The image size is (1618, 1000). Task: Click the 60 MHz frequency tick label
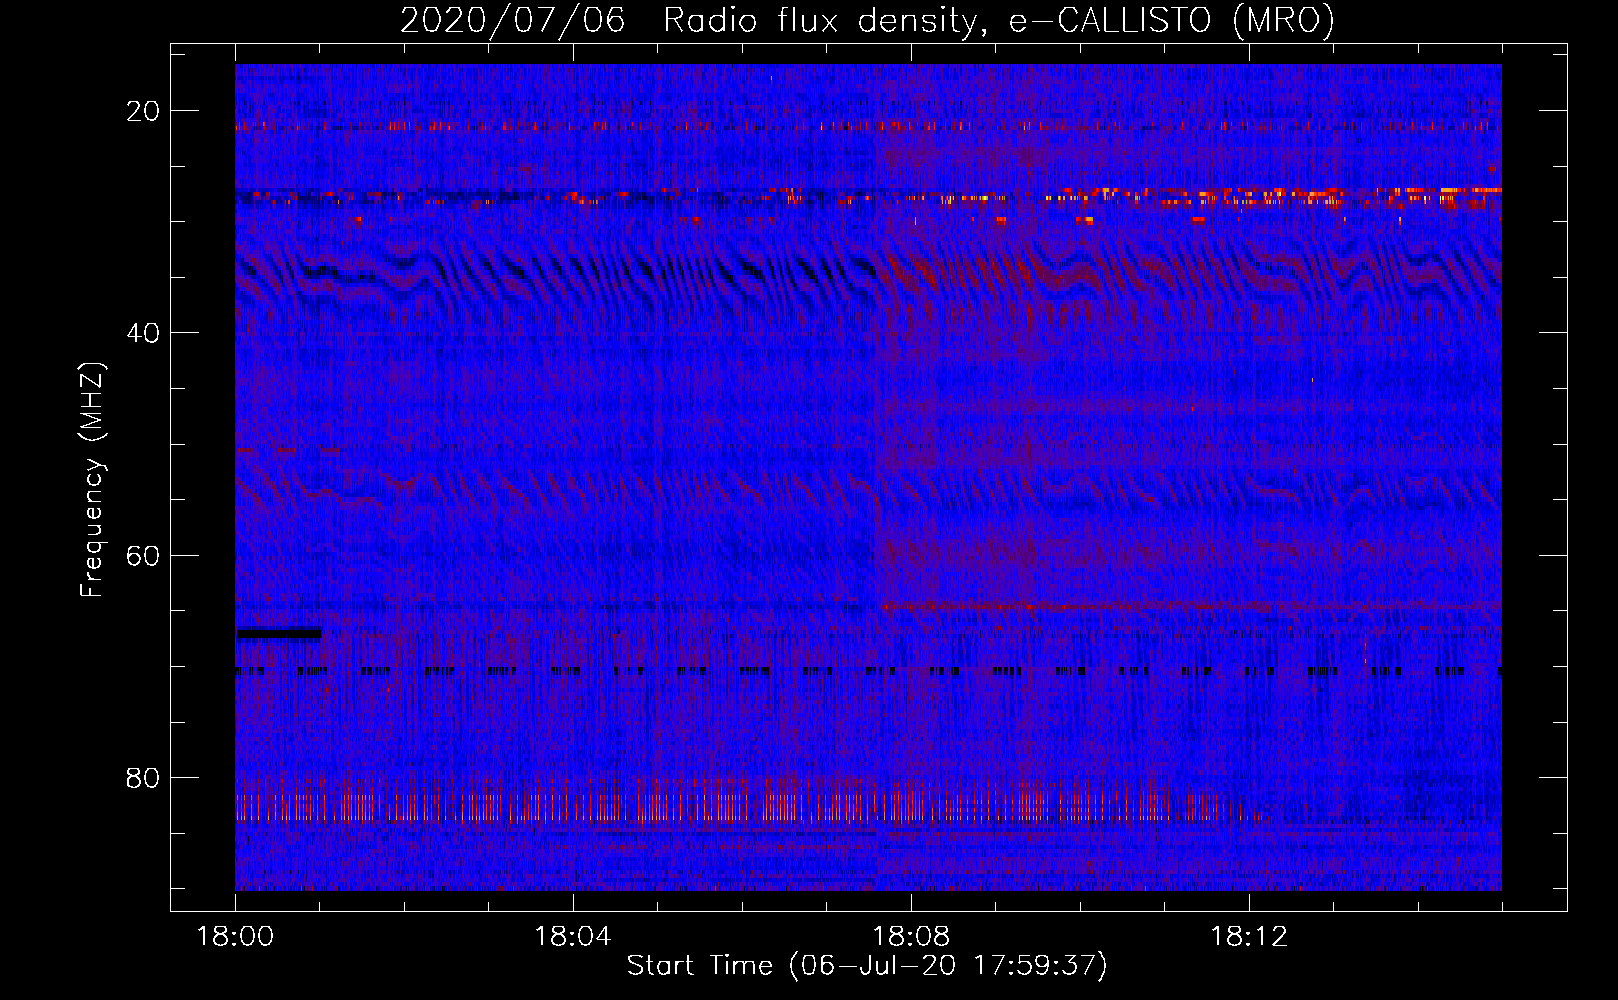coord(144,555)
